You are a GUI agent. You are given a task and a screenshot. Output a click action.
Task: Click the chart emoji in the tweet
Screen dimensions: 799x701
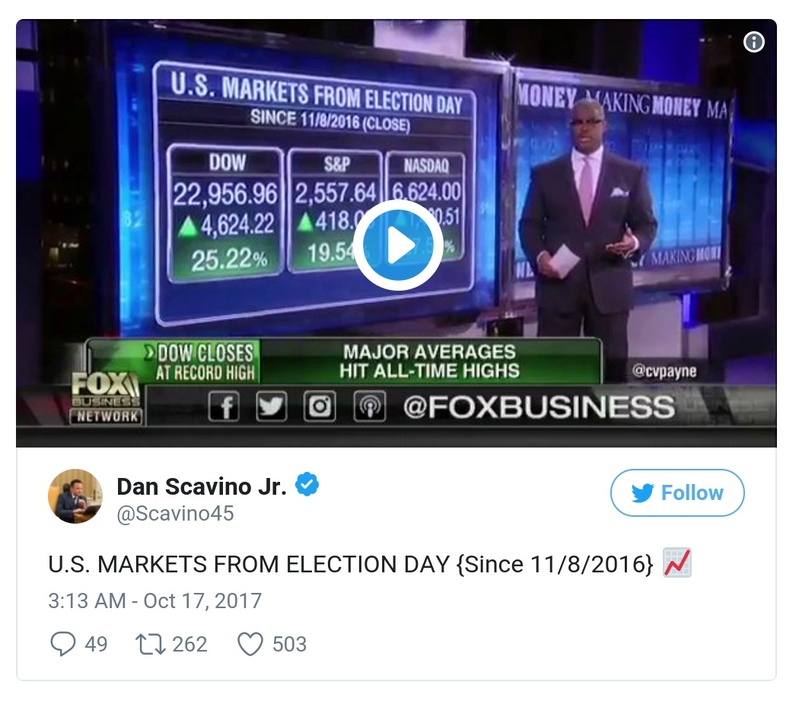point(677,563)
